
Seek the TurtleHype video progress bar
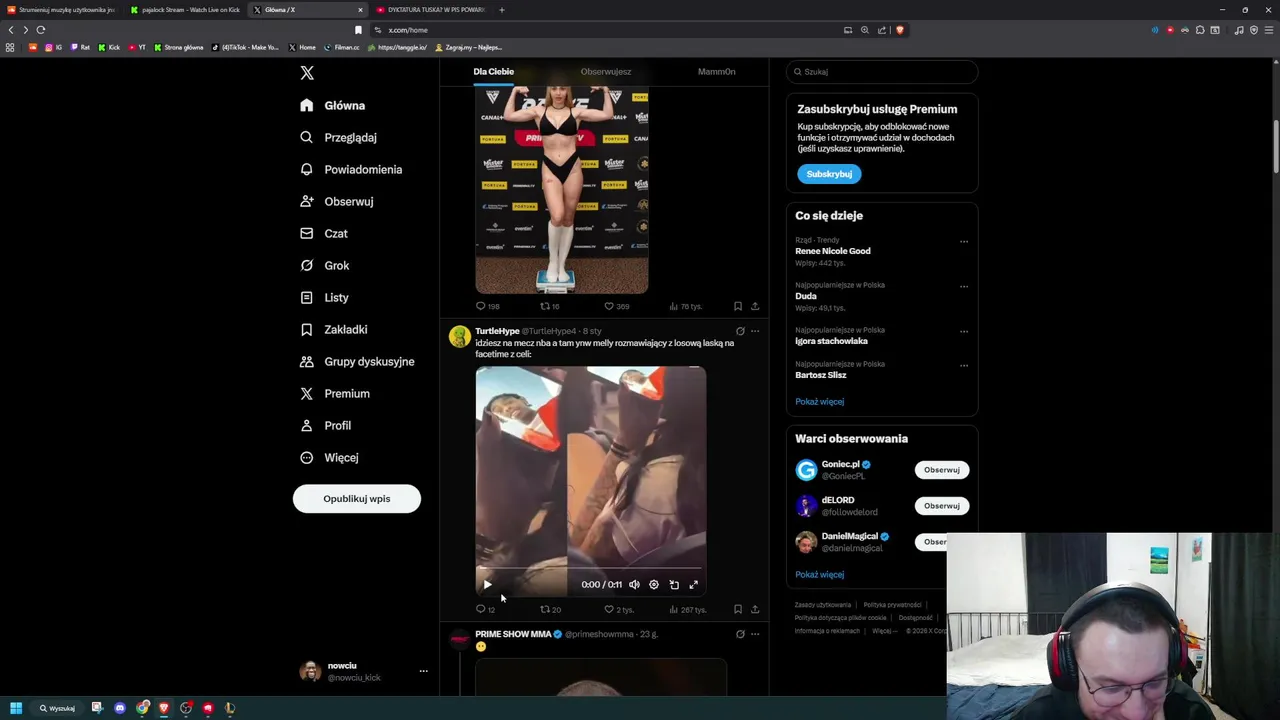click(591, 569)
